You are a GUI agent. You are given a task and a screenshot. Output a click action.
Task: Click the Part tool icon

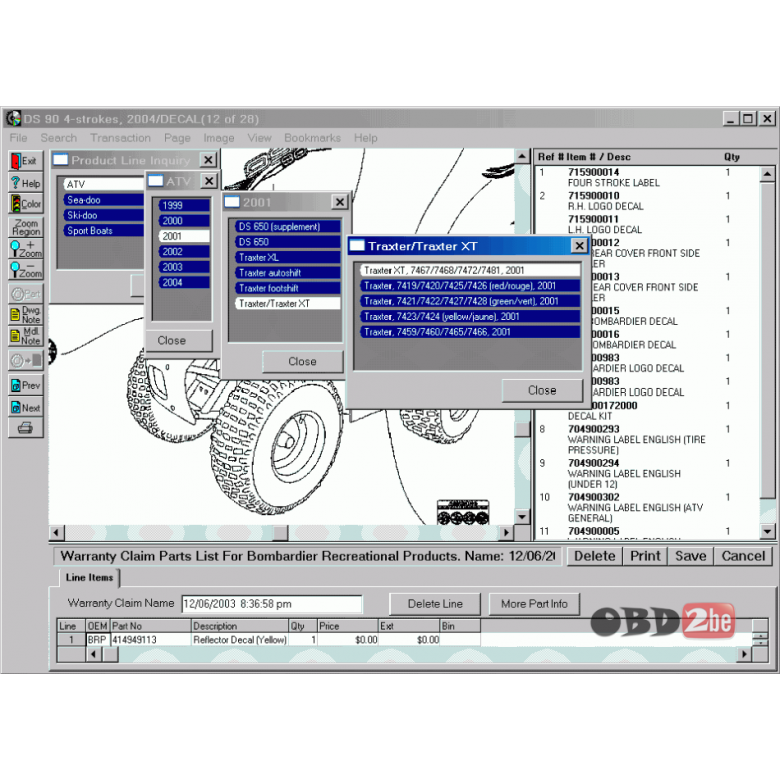[25, 294]
